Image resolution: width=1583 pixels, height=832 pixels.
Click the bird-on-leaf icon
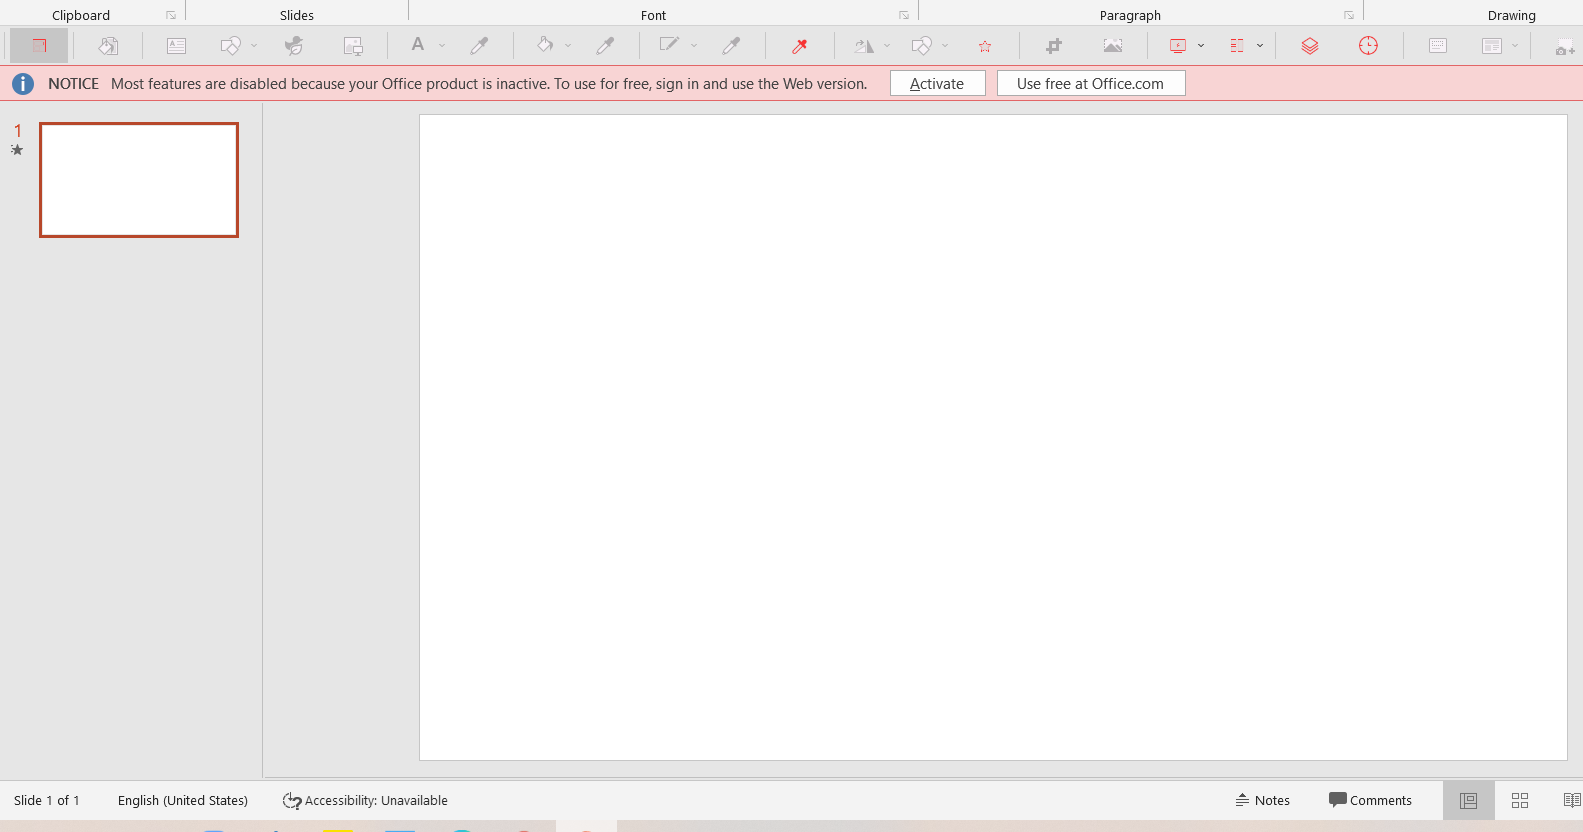click(294, 46)
